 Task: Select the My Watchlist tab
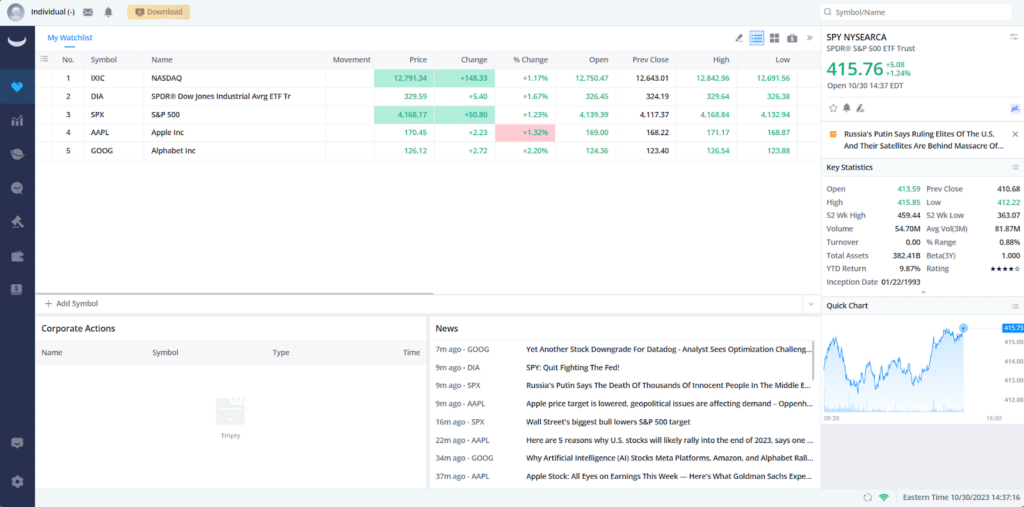tap(70, 38)
